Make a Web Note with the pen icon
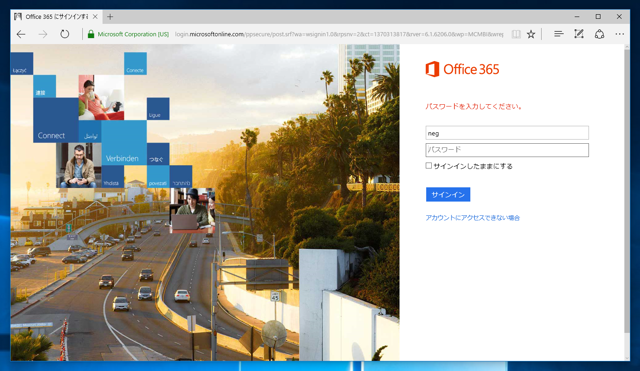The width and height of the screenshot is (640, 371). pyautogui.click(x=579, y=34)
